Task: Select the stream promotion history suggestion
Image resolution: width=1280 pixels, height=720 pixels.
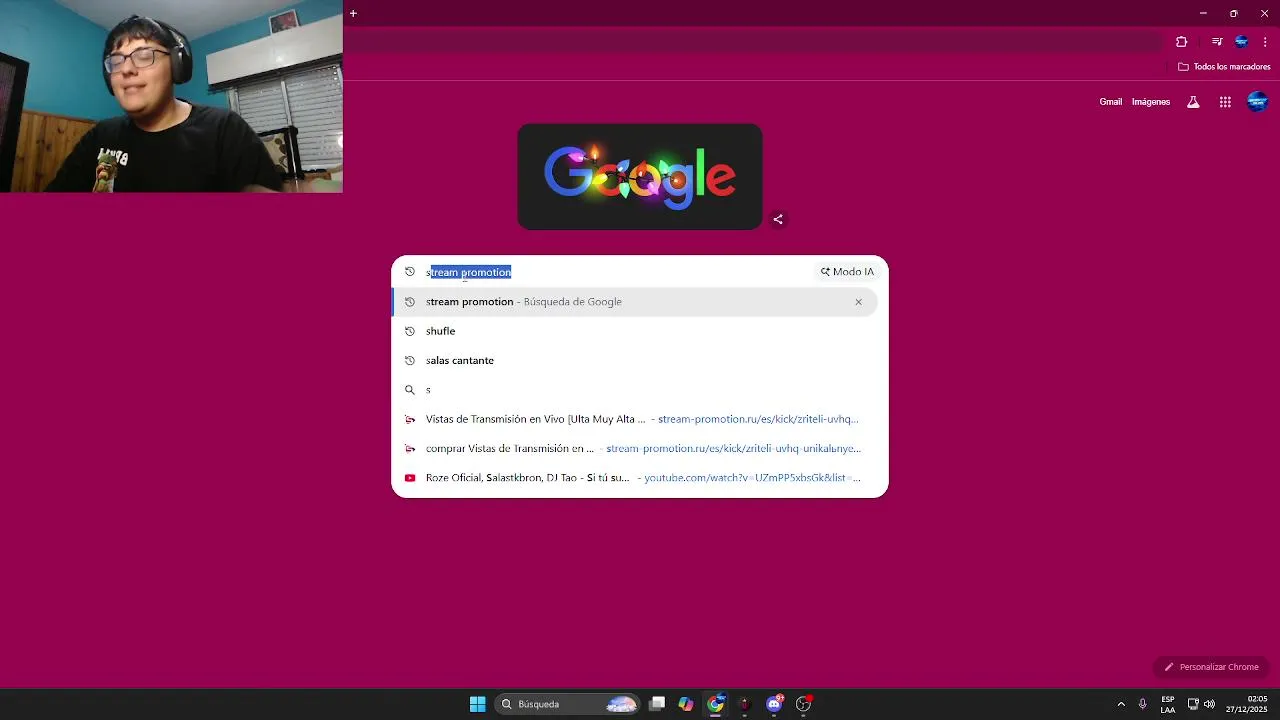Action: [x=635, y=302]
